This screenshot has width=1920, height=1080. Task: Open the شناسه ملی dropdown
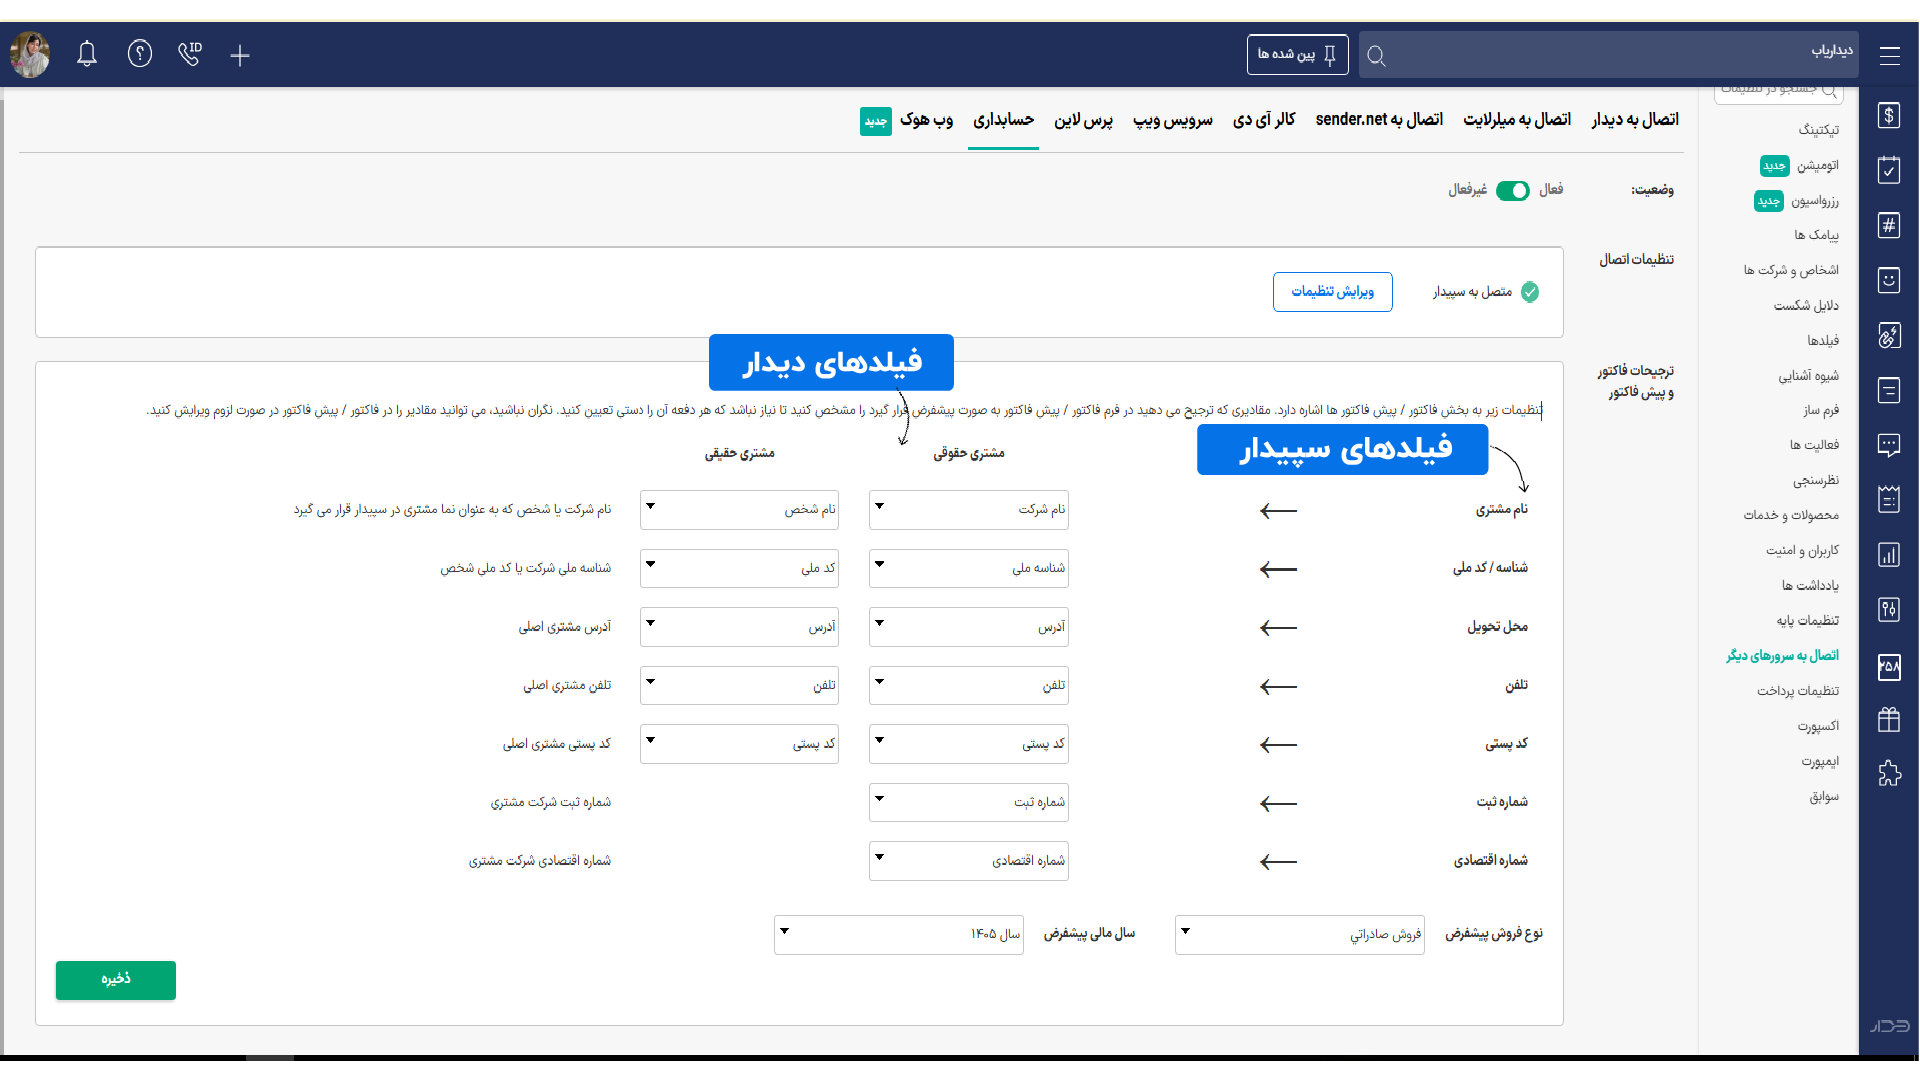point(968,568)
